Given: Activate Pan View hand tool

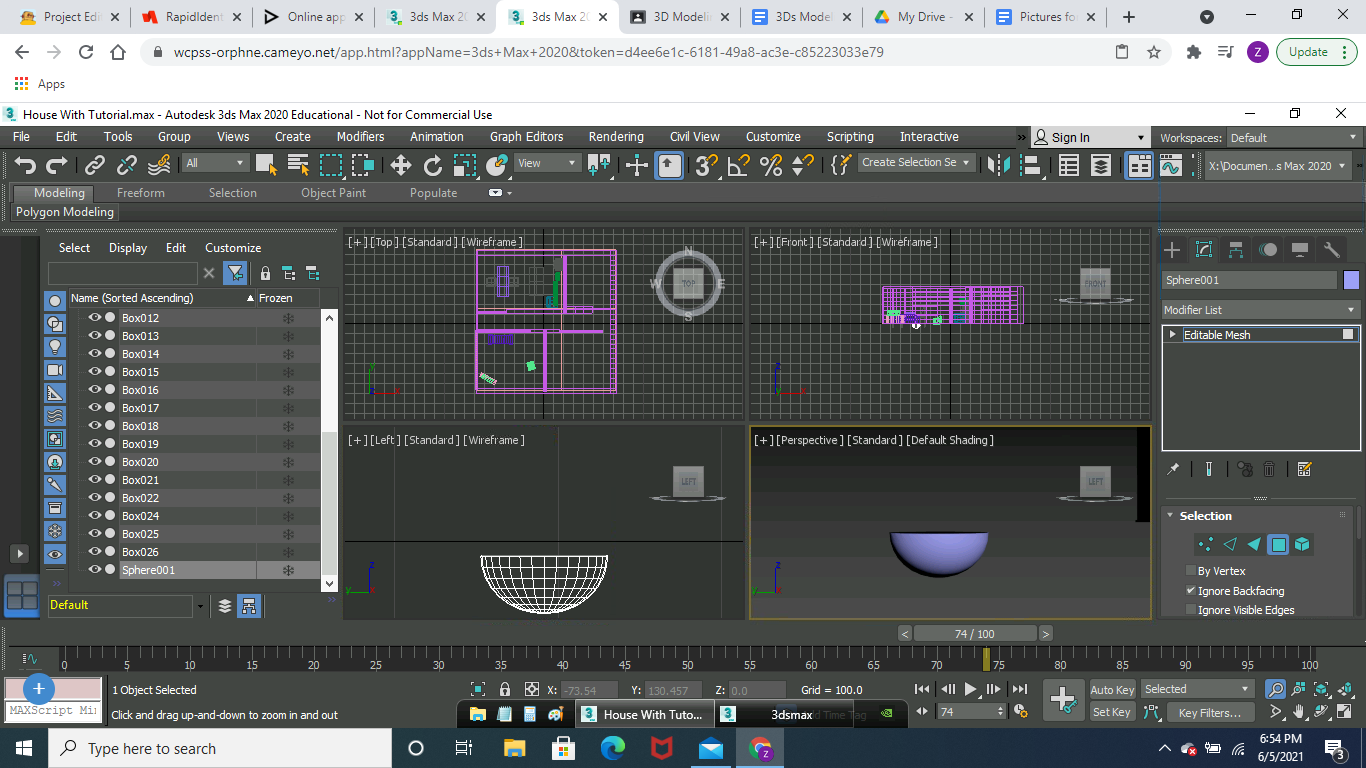Looking at the screenshot, I should 1299,712.
